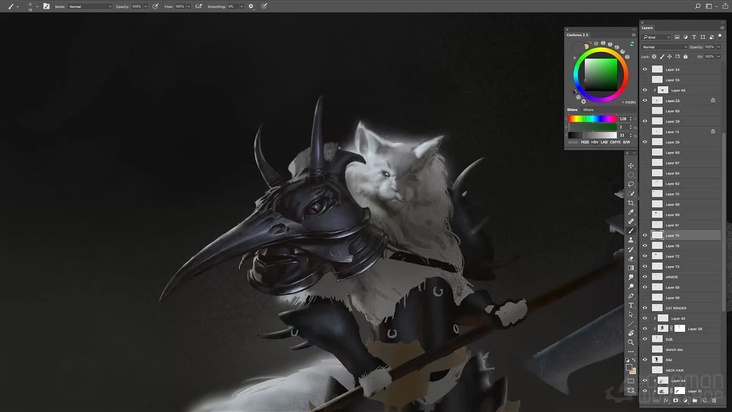The width and height of the screenshot is (732, 412).
Task: Select the Magic Wand tool
Action: tap(631, 194)
